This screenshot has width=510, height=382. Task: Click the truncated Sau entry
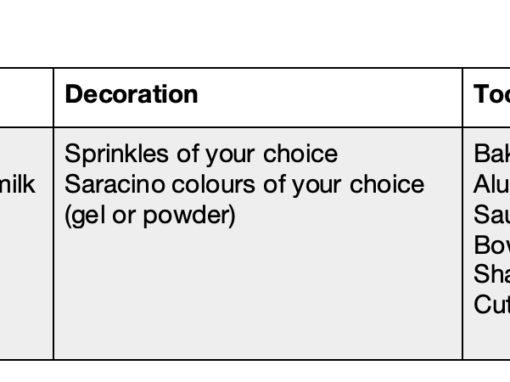(x=492, y=214)
